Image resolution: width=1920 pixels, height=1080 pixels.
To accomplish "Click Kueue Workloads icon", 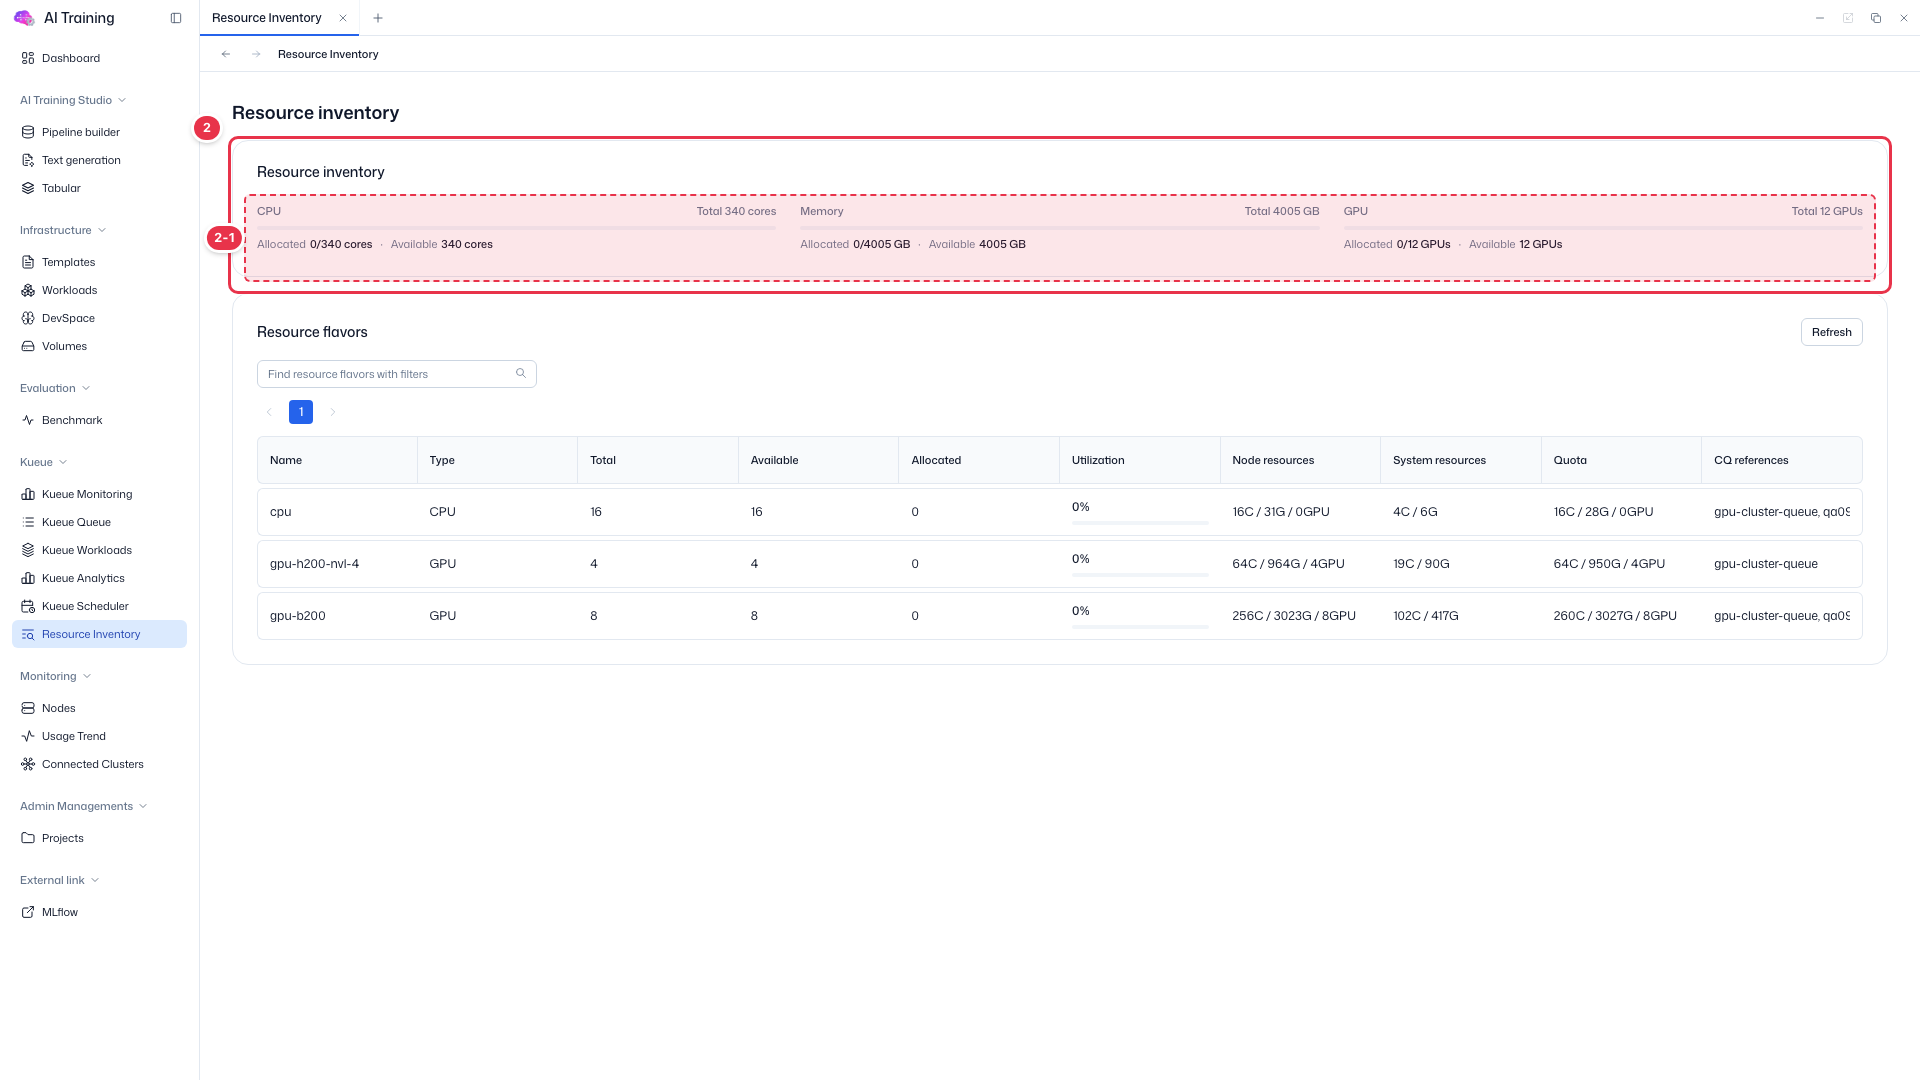I will click(x=28, y=550).
